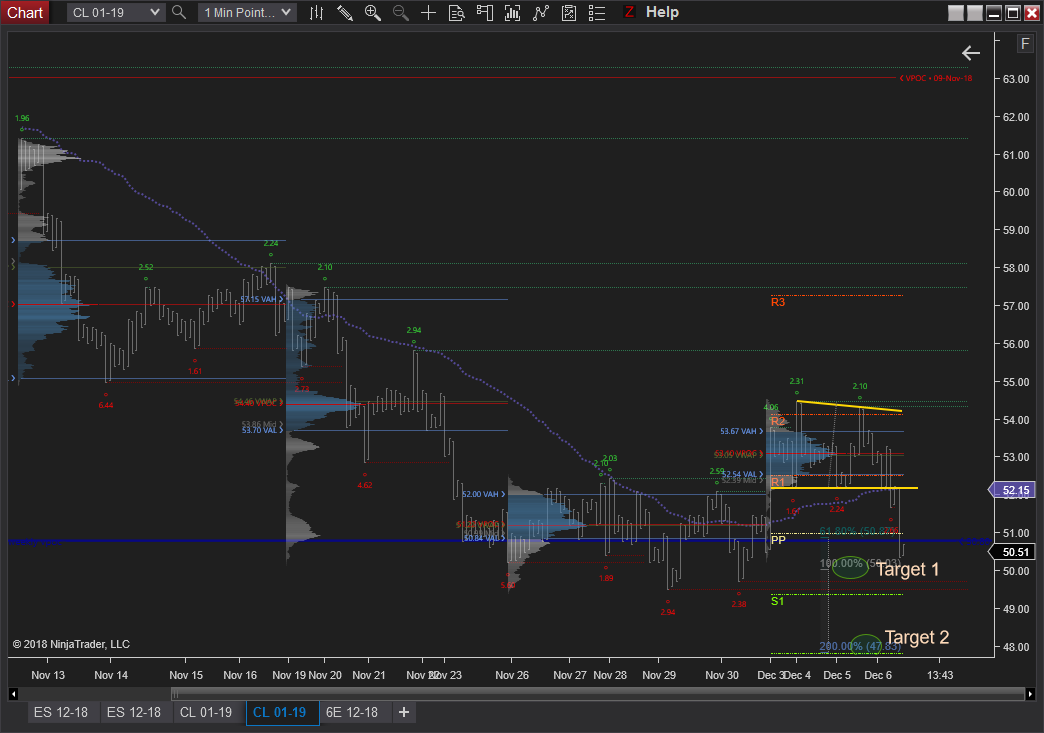The image size is (1044, 733).
Task: Click the 48.00 price axis label
Action: point(1015,646)
